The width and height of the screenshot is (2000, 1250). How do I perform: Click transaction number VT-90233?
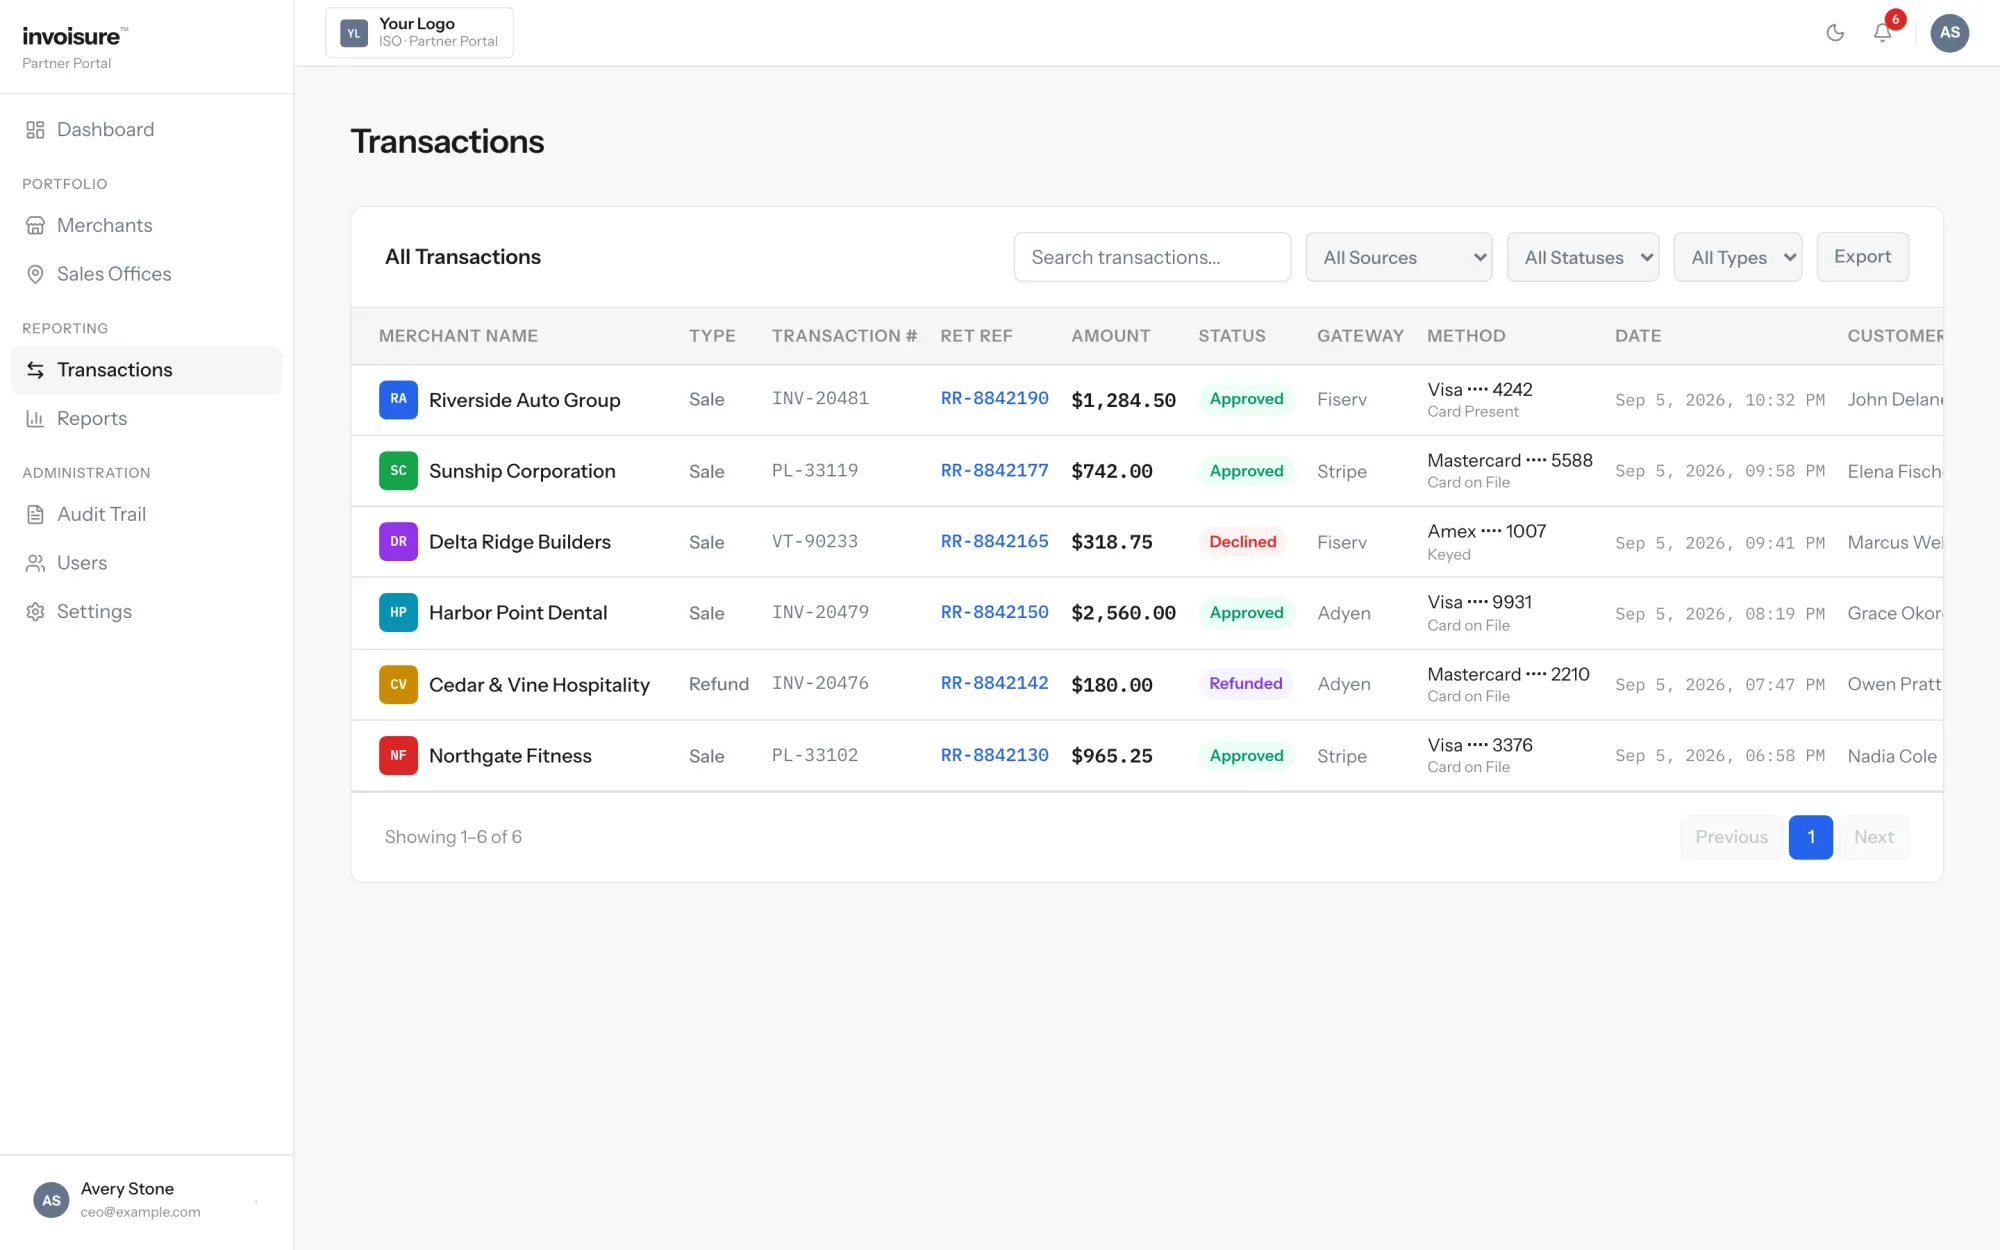(815, 541)
